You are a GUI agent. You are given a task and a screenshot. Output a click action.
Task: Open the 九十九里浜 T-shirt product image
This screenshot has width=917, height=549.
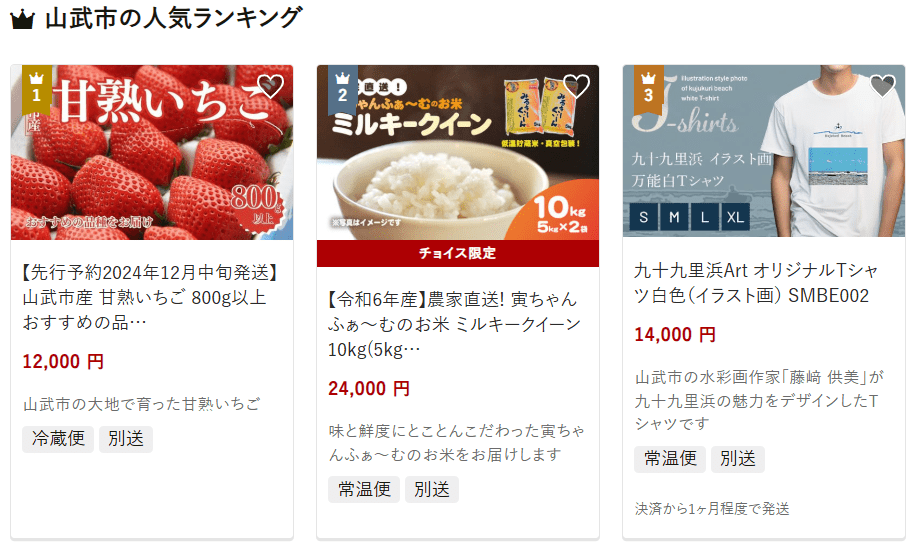click(x=764, y=151)
